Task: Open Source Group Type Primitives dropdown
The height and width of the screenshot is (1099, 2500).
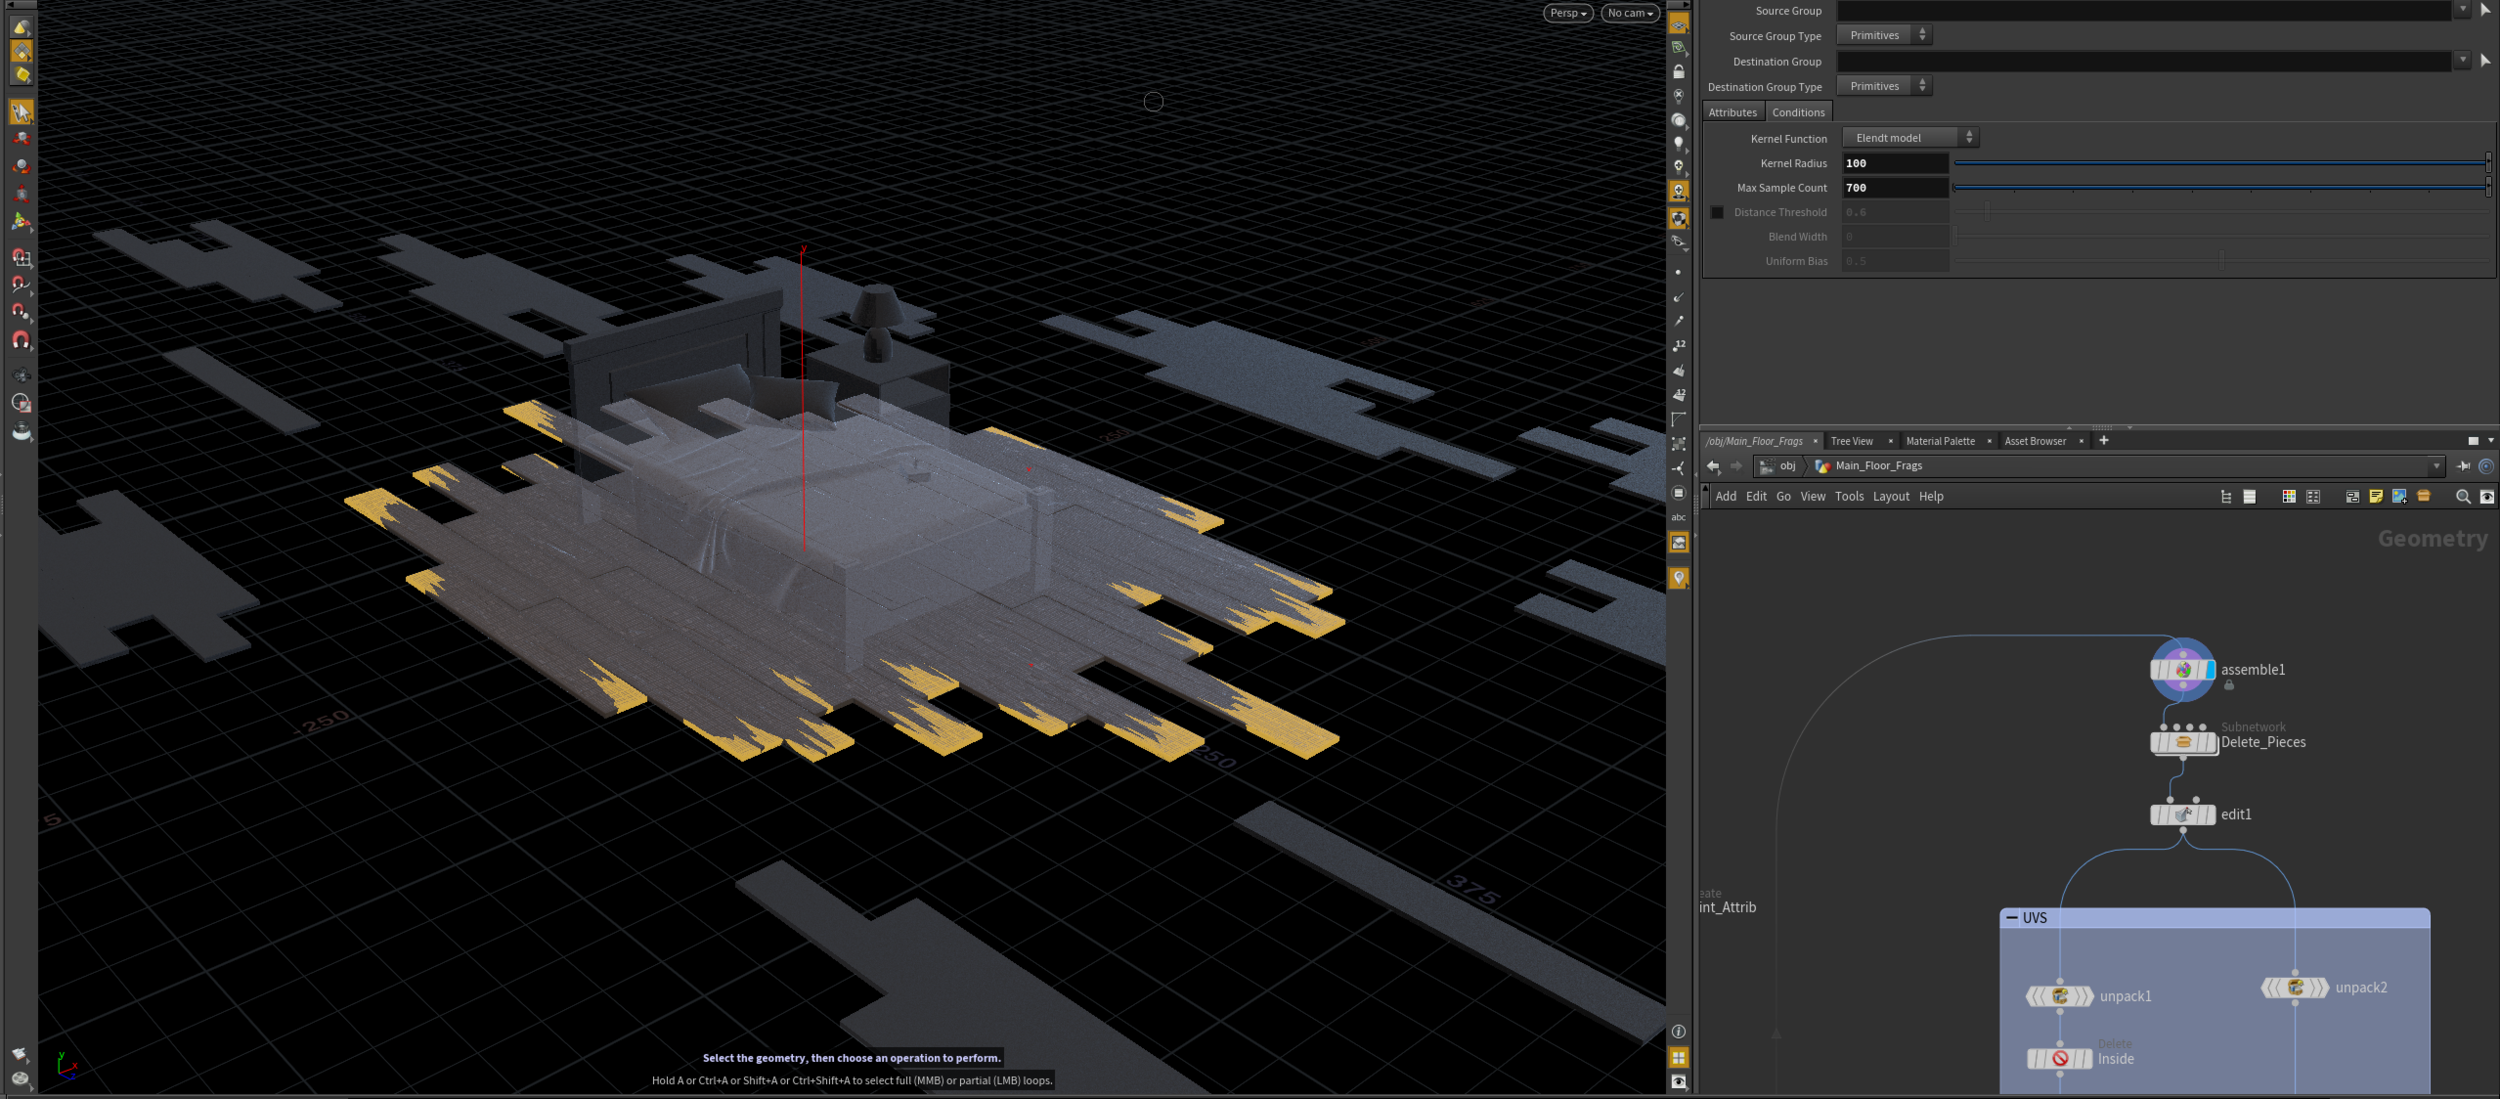Action: [x=1885, y=35]
